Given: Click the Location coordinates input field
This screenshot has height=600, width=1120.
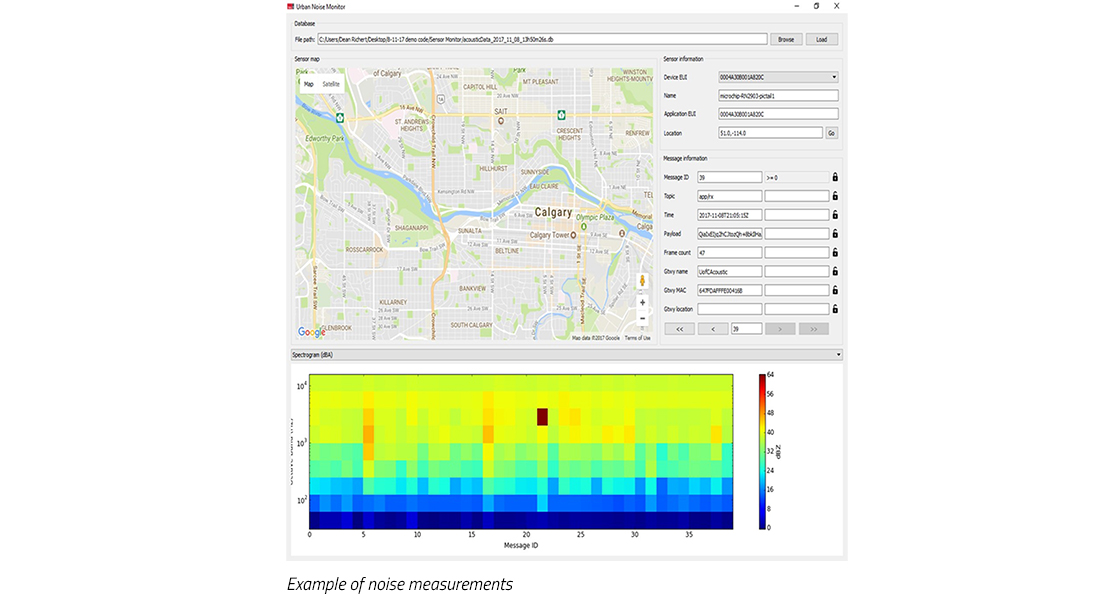Looking at the screenshot, I should (x=770, y=133).
